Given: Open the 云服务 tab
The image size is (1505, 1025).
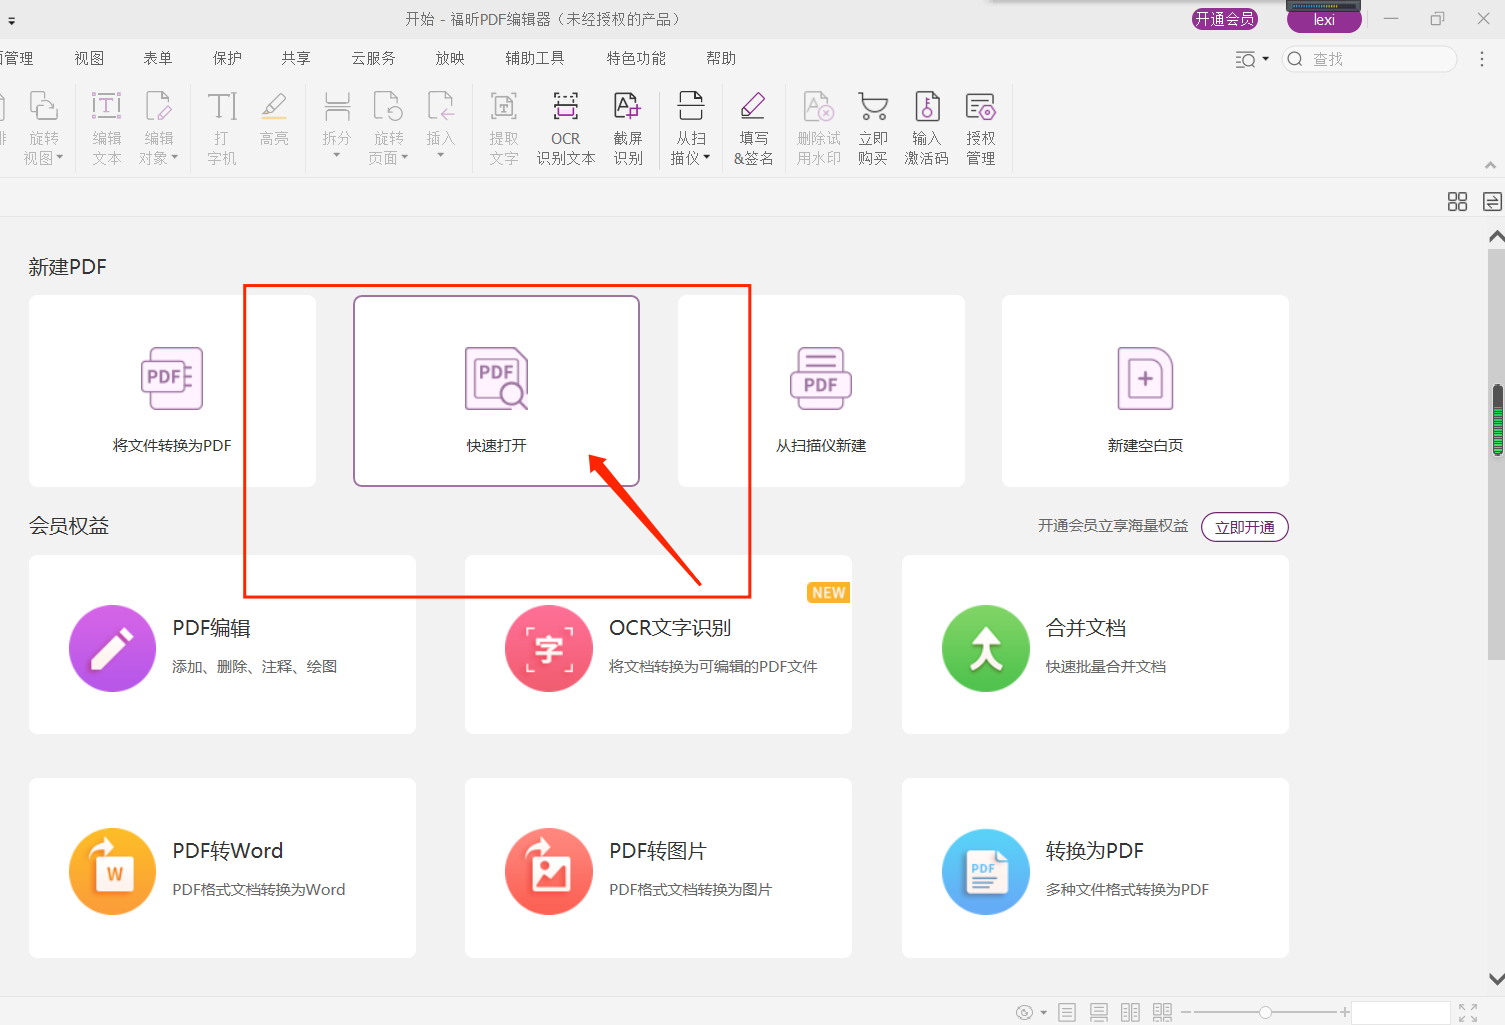Looking at the screenshot, I should click(x=373, y=58).
